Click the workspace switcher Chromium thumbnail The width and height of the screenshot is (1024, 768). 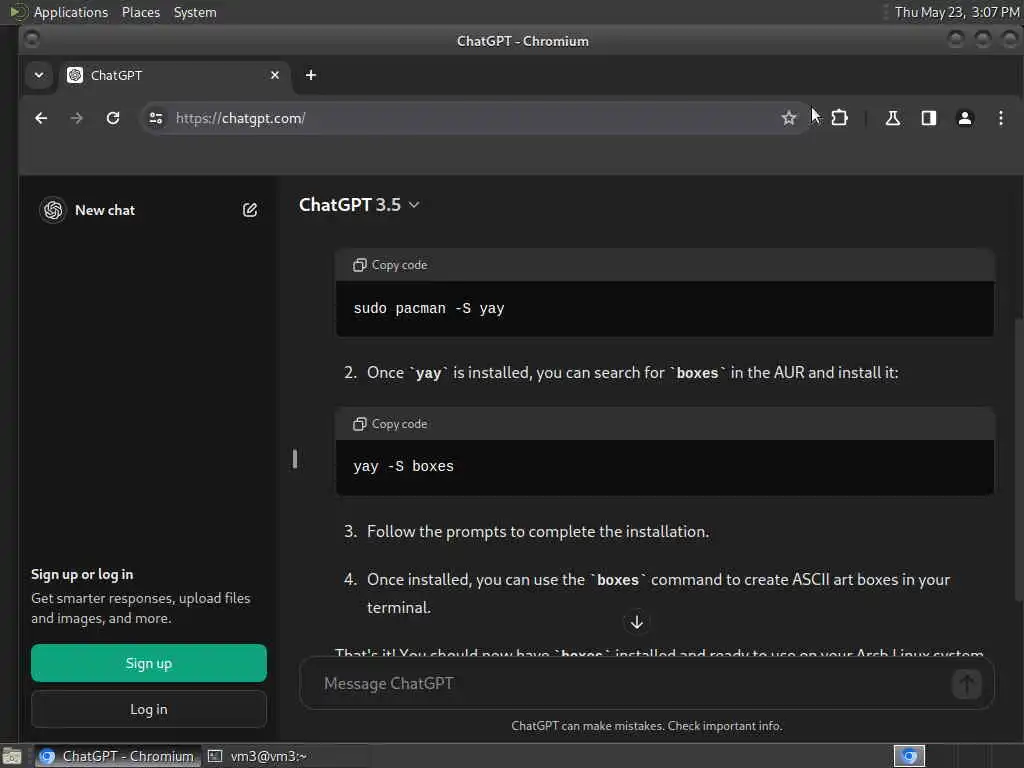(x=909, y=756)
